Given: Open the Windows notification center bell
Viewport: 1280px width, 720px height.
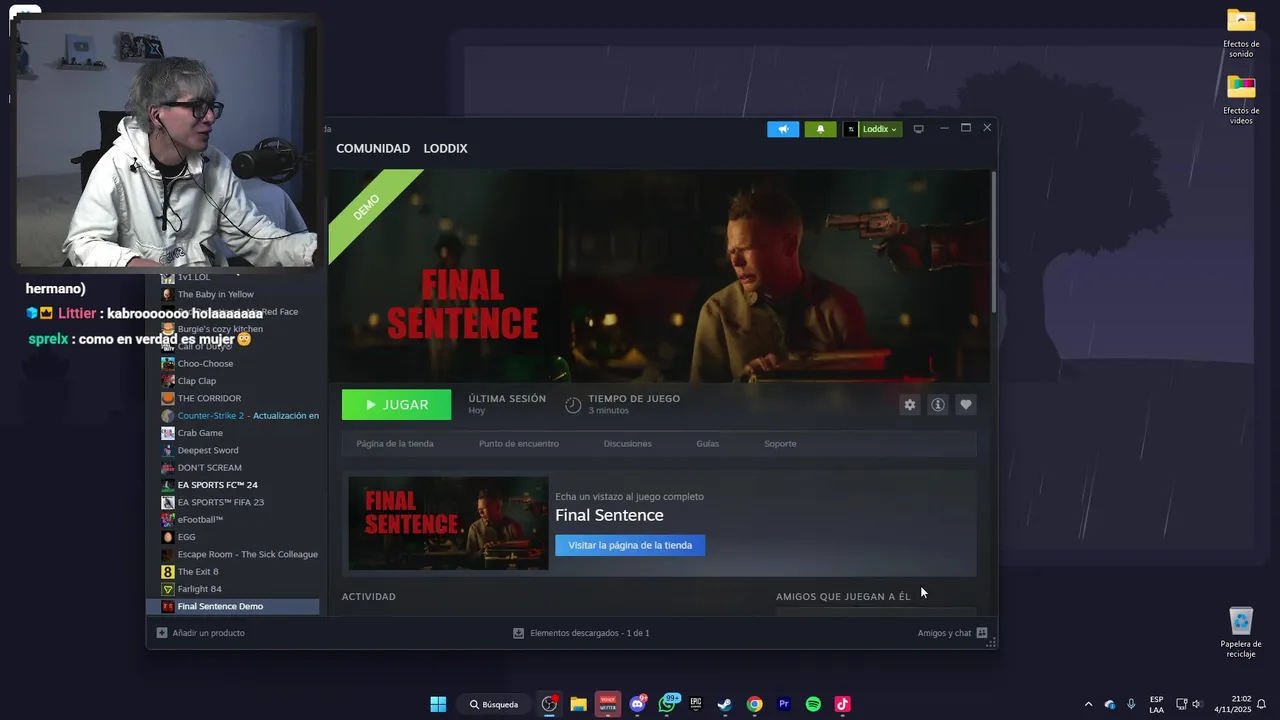Looking at the screenshot, I should [1261, 704].
